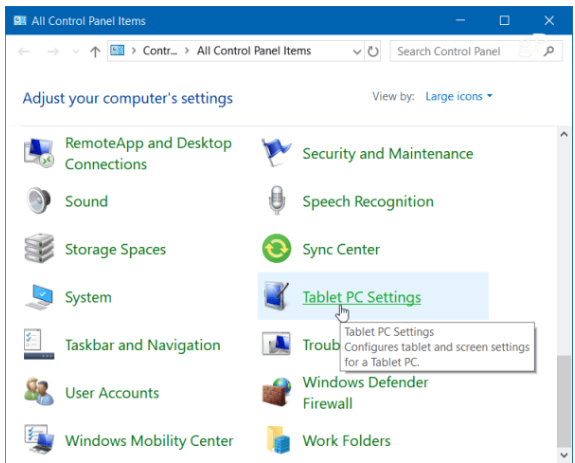The height and width of the screenshot is (463, 575).
Task: Open the Sync Center green icon
Action: click(276, 249)
